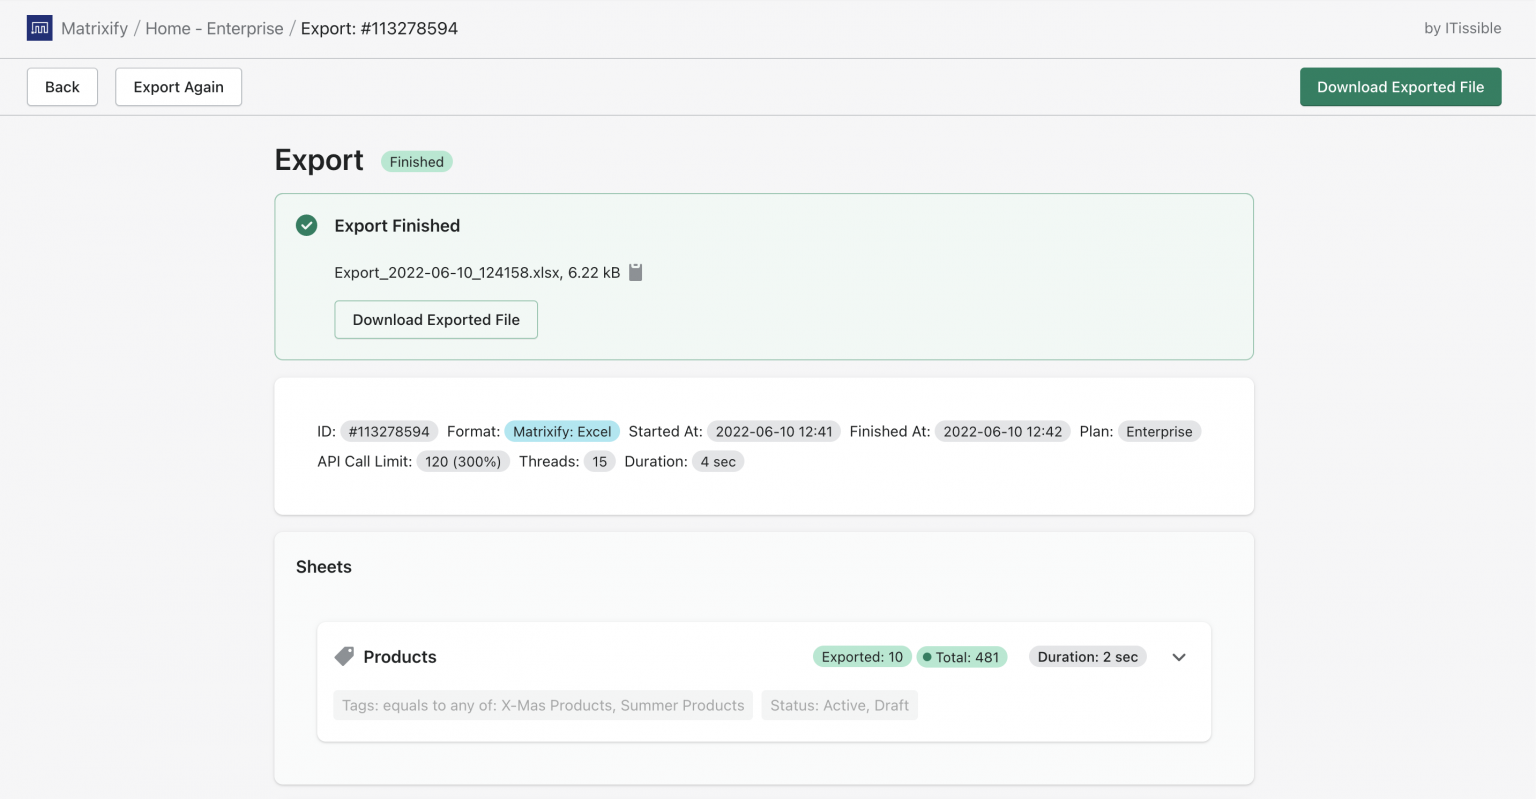This screenshot has height=799, width=1536.
Task: Click the Matrixify logo icon
Action: (x=39, y=28)
